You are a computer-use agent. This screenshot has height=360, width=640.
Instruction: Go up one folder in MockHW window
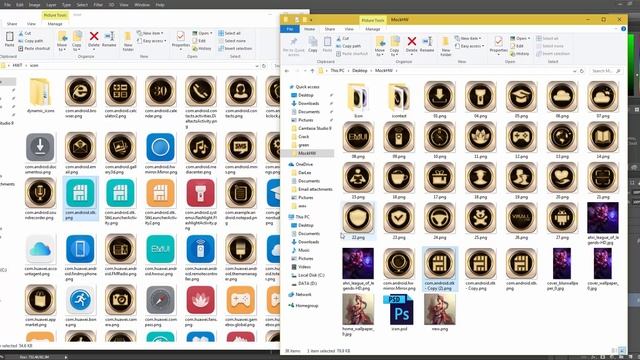pos(312,71)
